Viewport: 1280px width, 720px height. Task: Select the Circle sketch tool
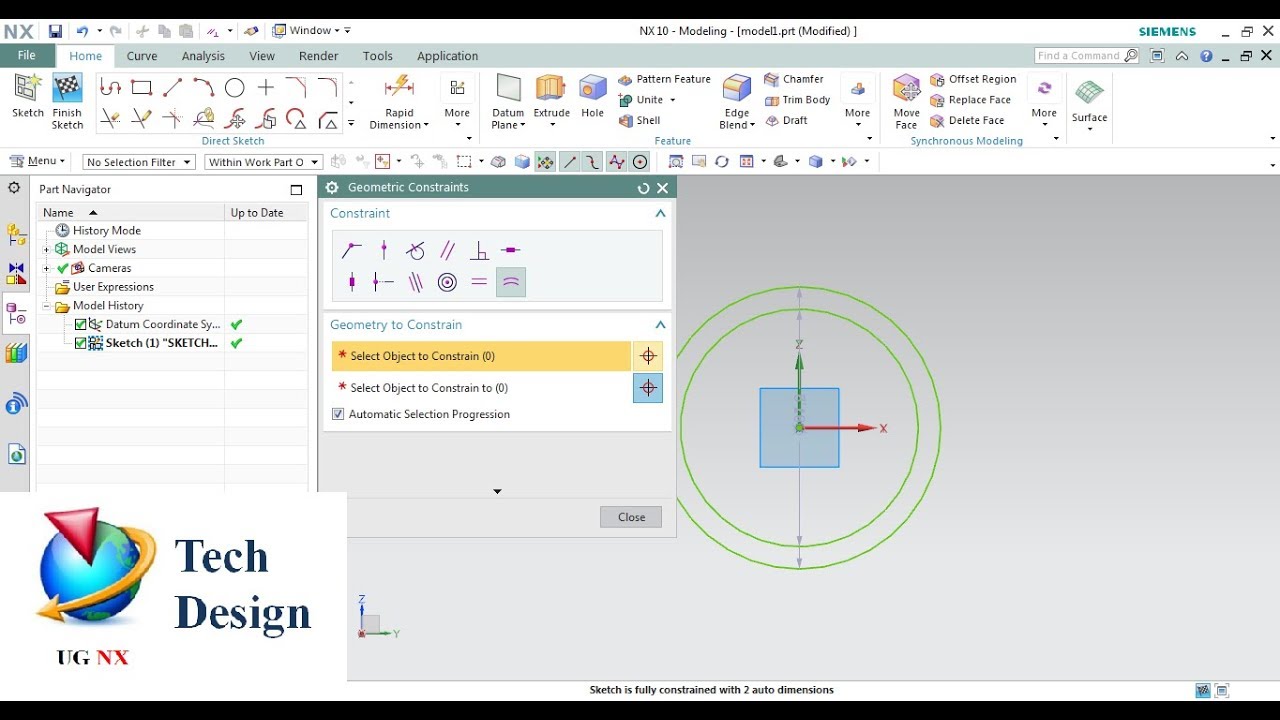point(234,88)
